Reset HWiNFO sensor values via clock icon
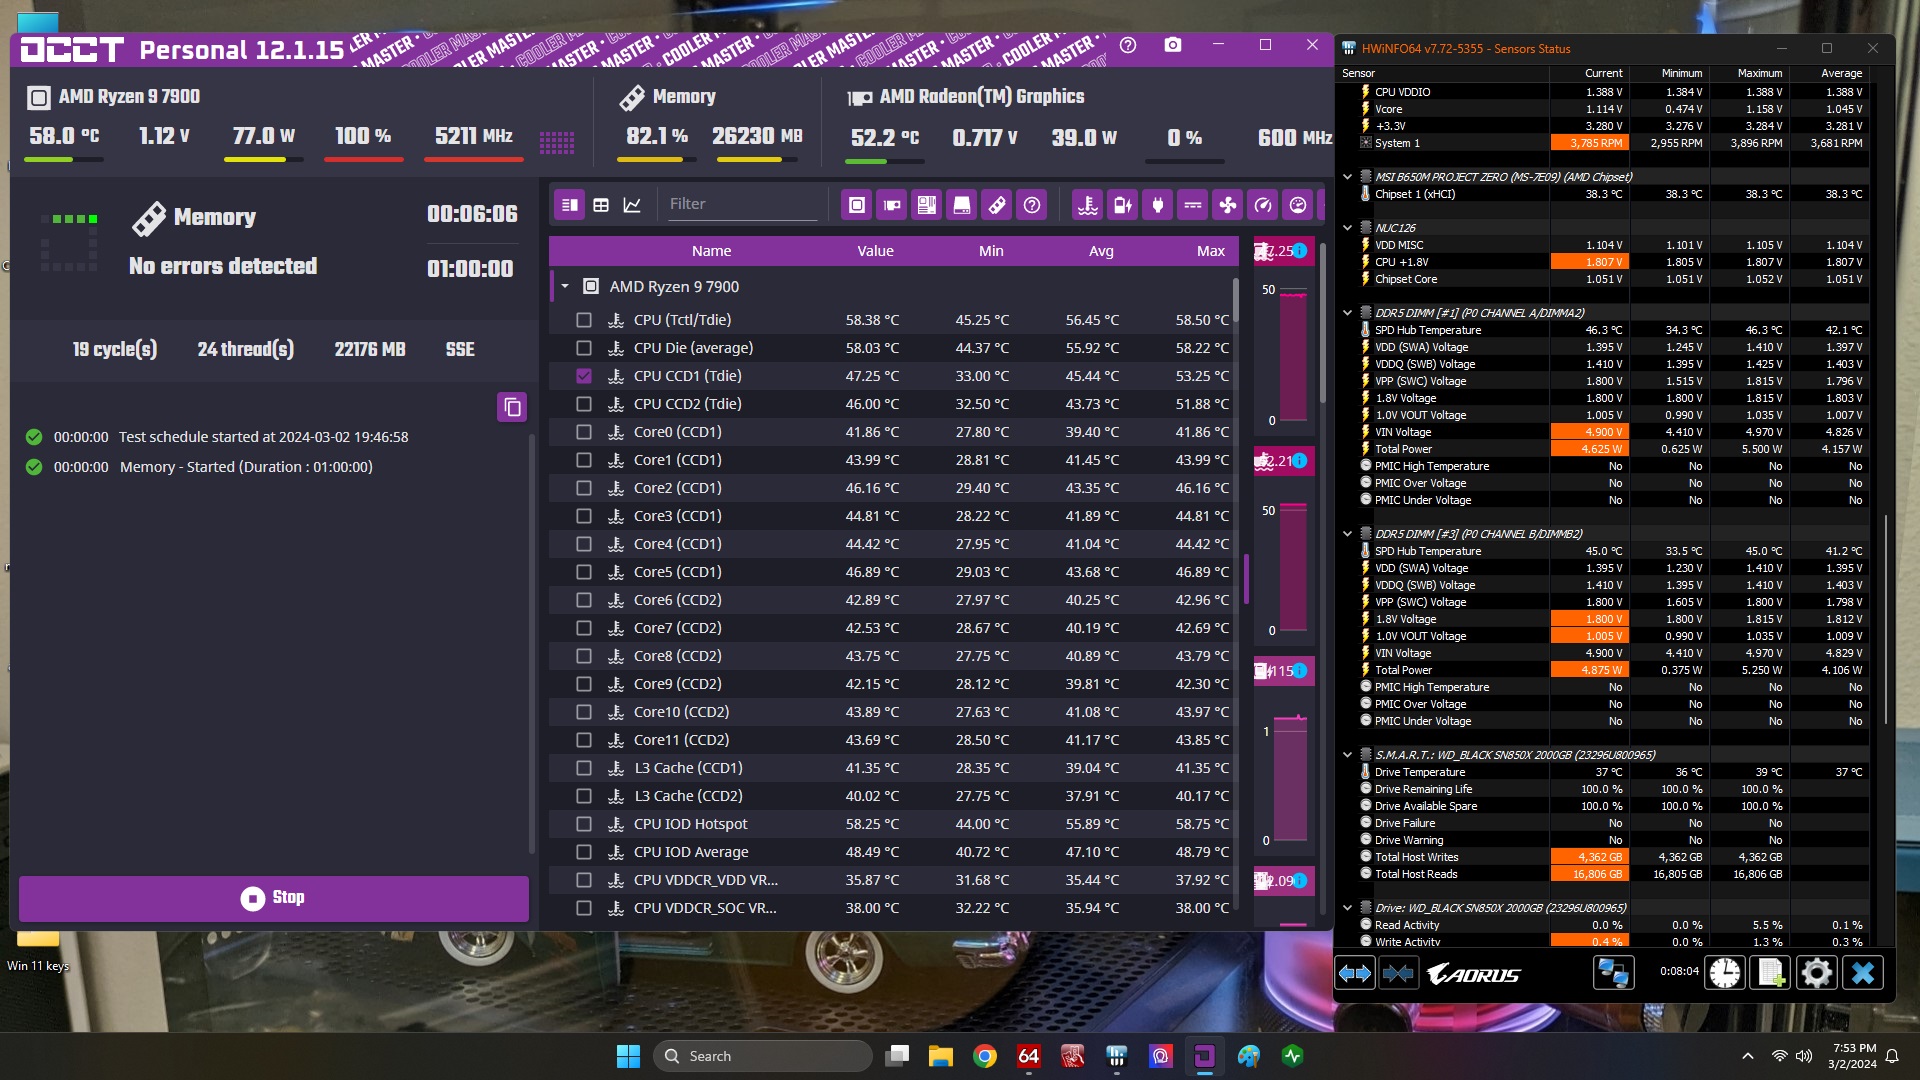1920x1080 pixels. [x=1724, y=973]
